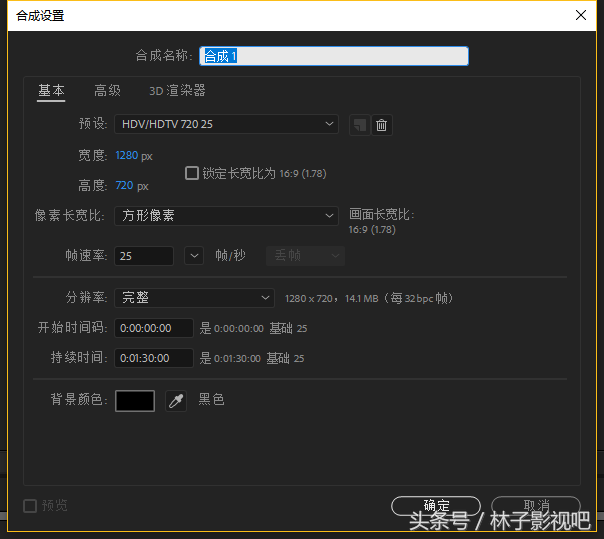This screenshot has width=604, height=539.
Task: Click the 持续时间 field 0:01:30:00
Action: (154, 358)
